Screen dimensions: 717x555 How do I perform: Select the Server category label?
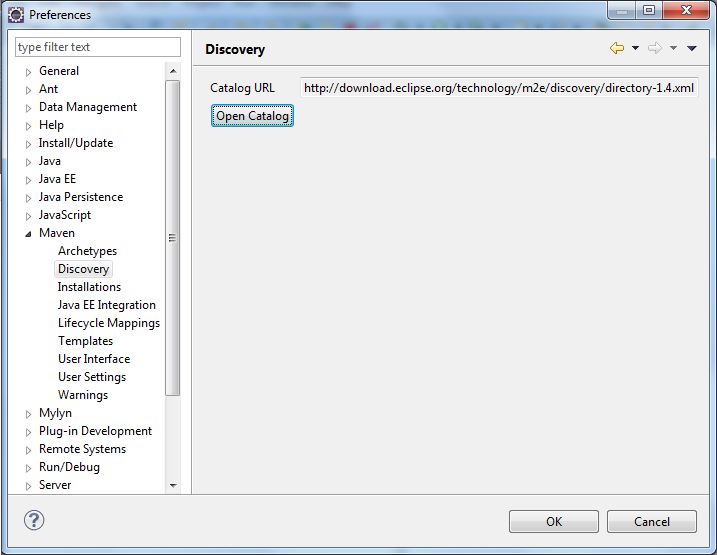[x=55, y=485]
